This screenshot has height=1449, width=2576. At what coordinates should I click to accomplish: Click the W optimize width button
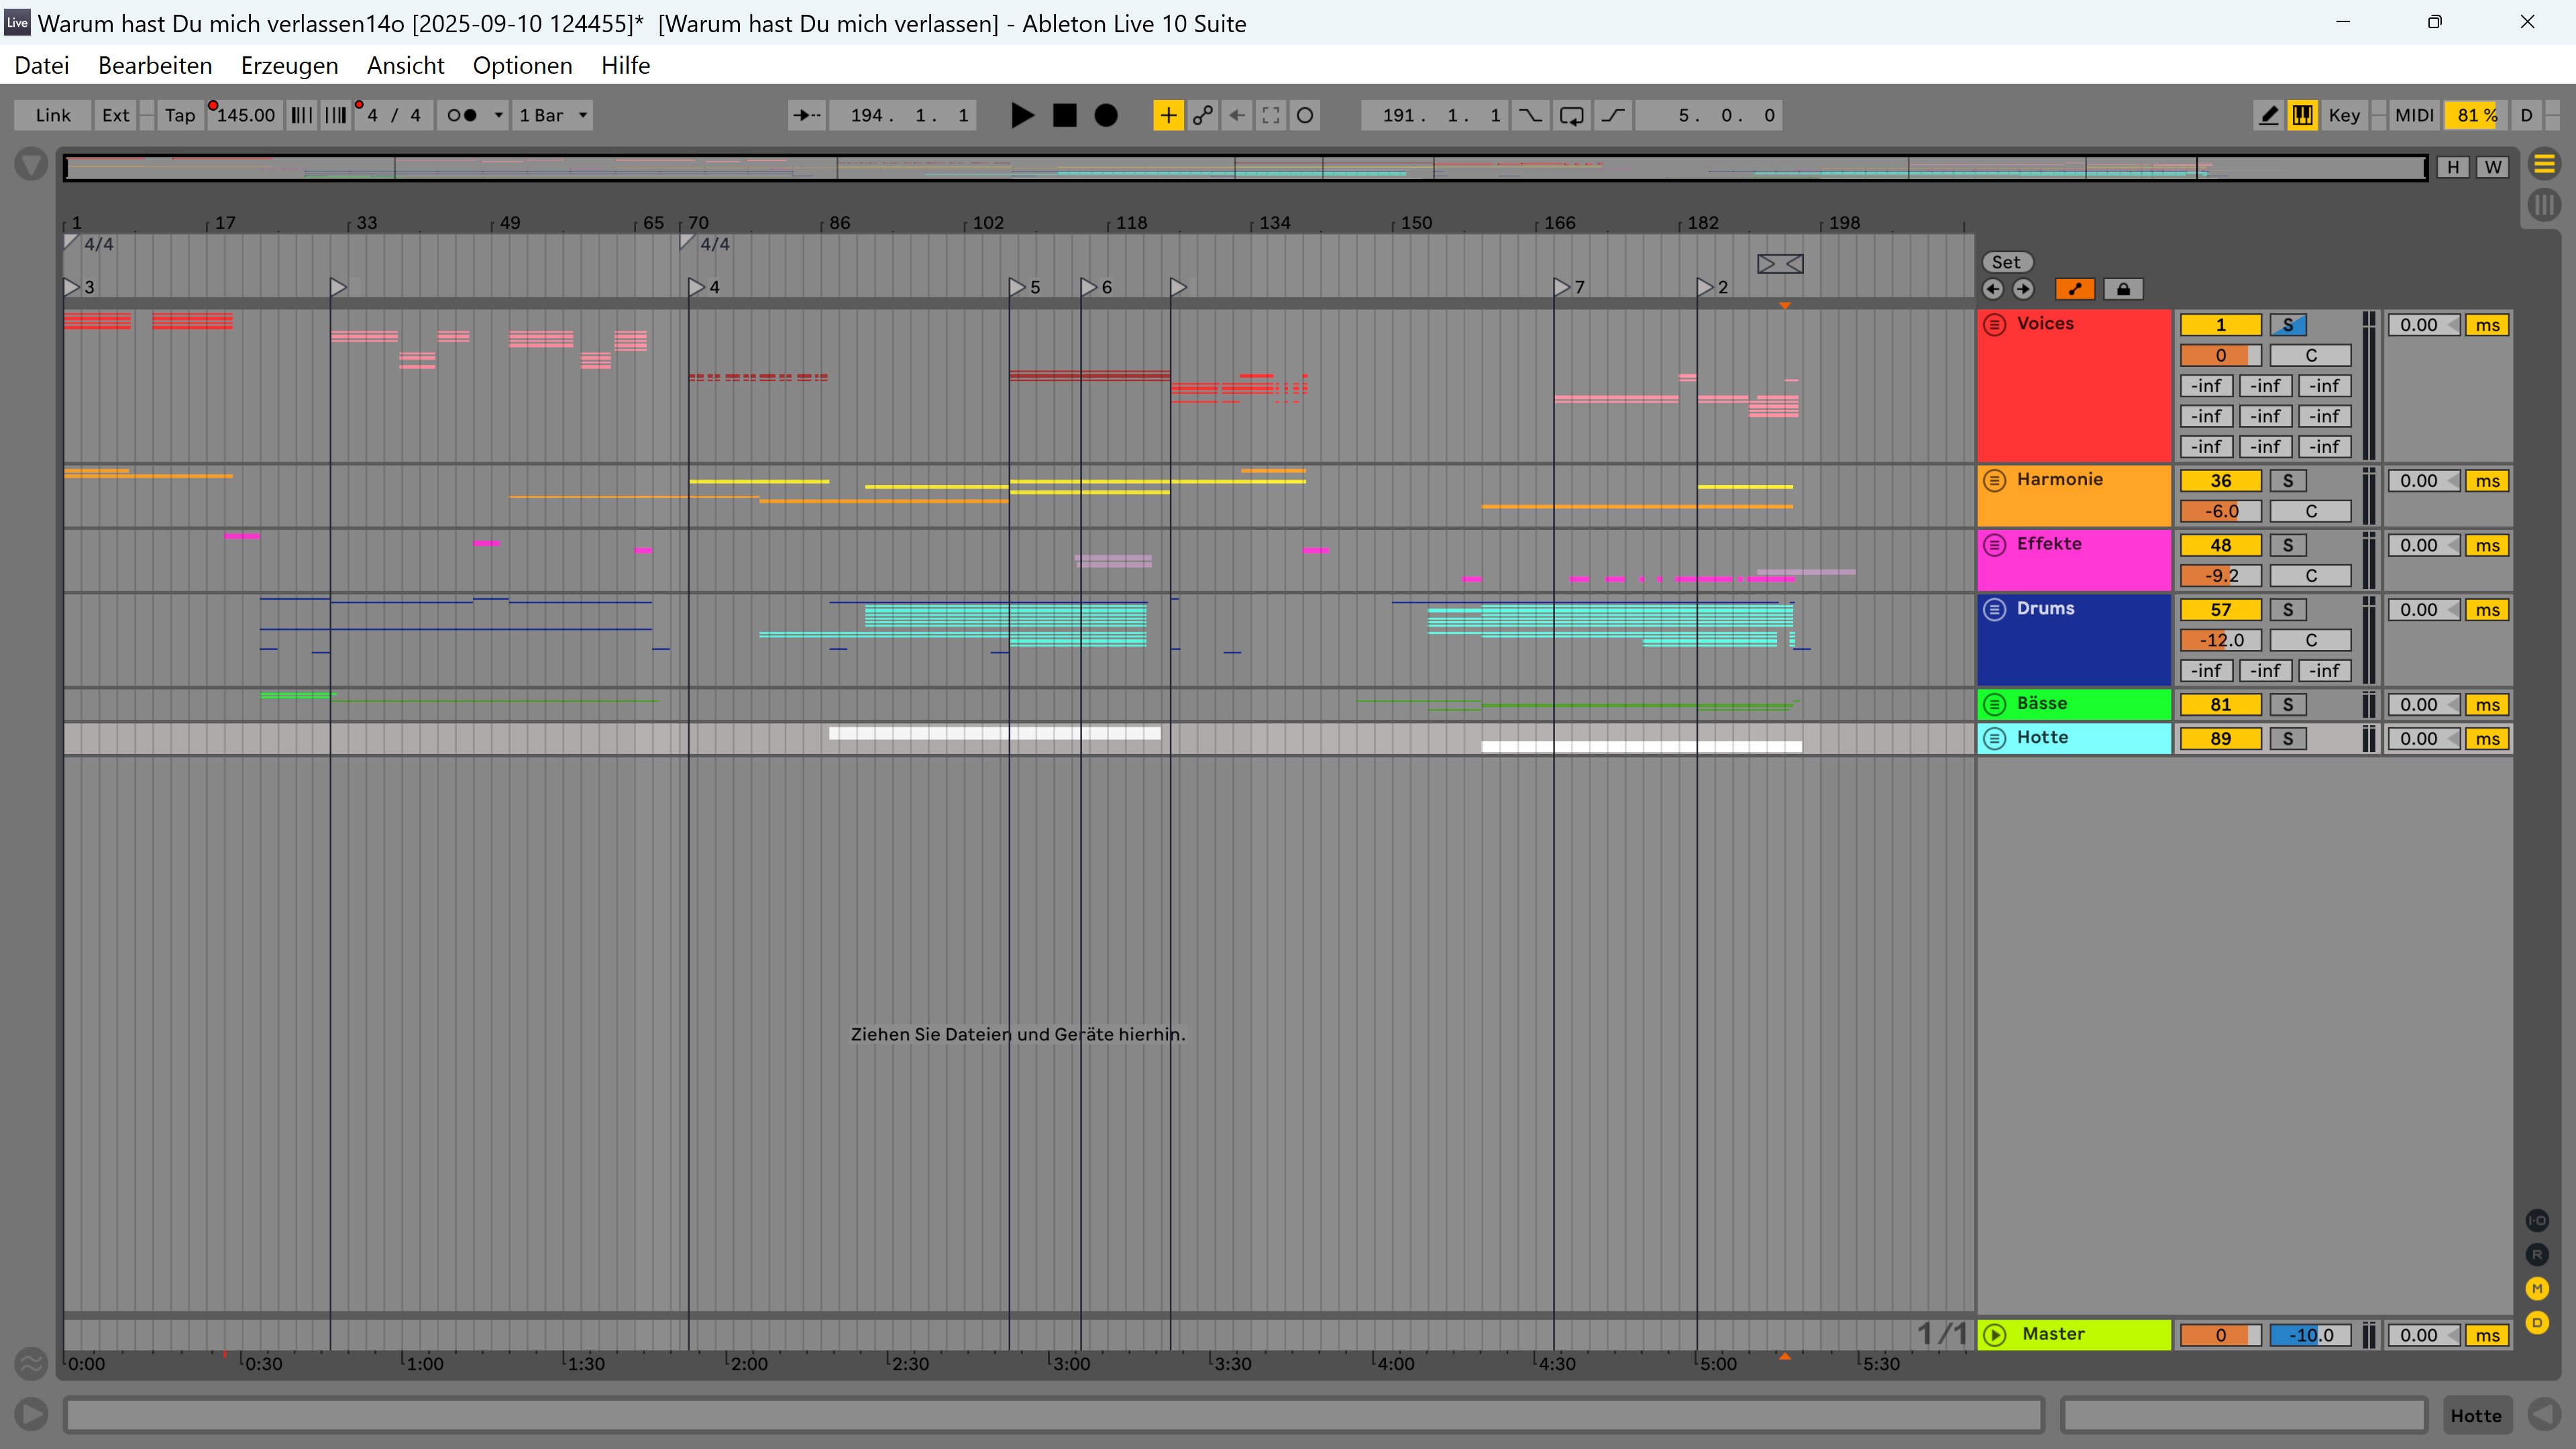click(2493, 167)
